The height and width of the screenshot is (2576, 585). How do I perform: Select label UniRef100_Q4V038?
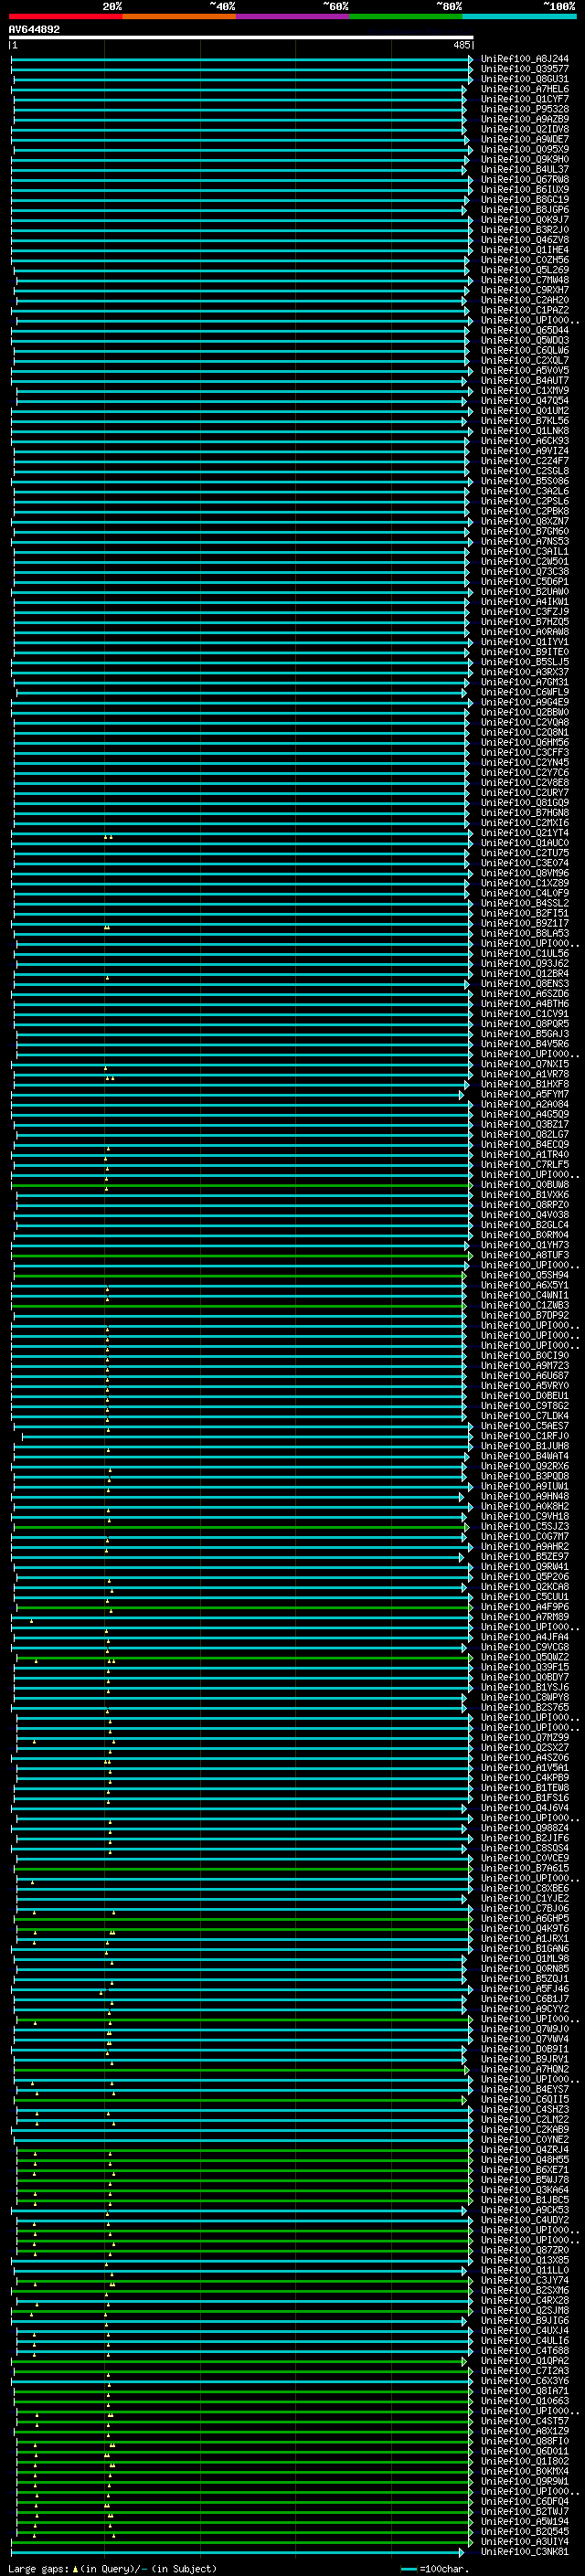(524, 1215)
